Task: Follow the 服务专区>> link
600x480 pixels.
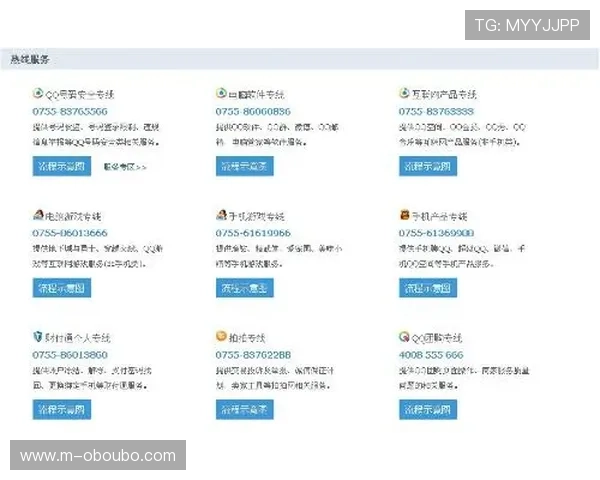Action: (125, 167)
